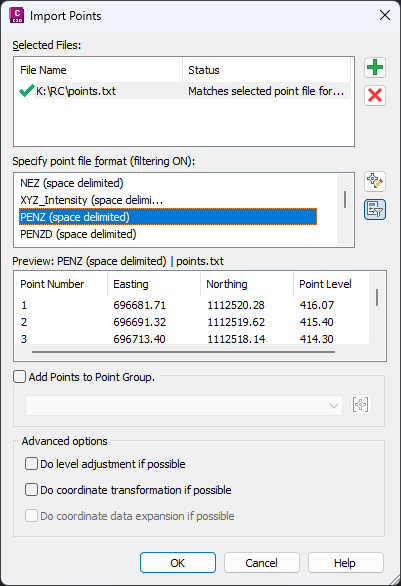Open the manage point file formats icon
The width and height of the screenshot is (401, 586).
(375, 182)
